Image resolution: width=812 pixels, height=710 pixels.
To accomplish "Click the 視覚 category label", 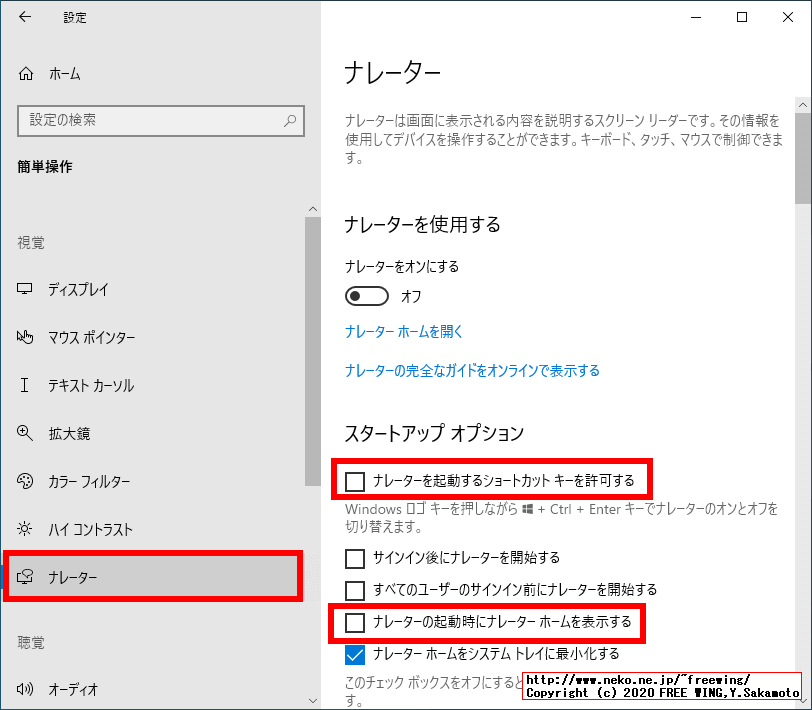I will (31, 242).
